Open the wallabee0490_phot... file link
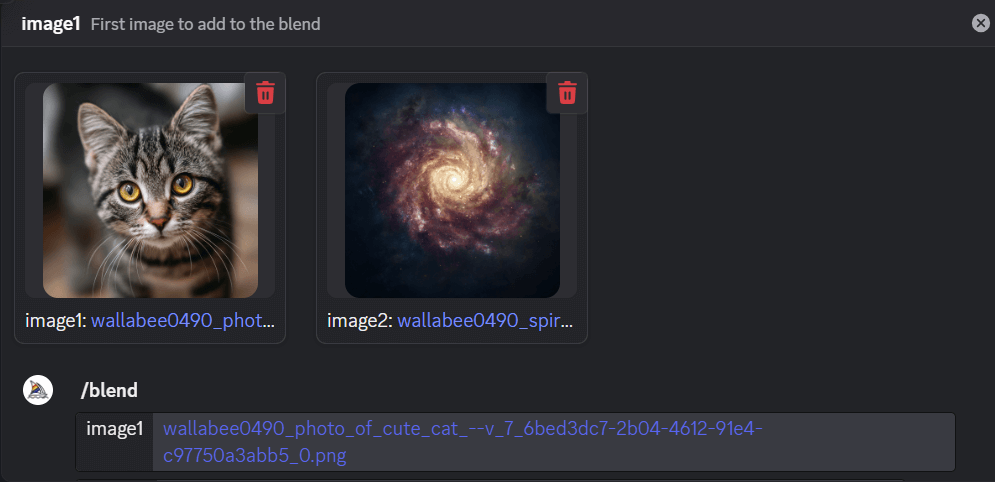Viewport: 995px width, 482px height. [183, 321]
